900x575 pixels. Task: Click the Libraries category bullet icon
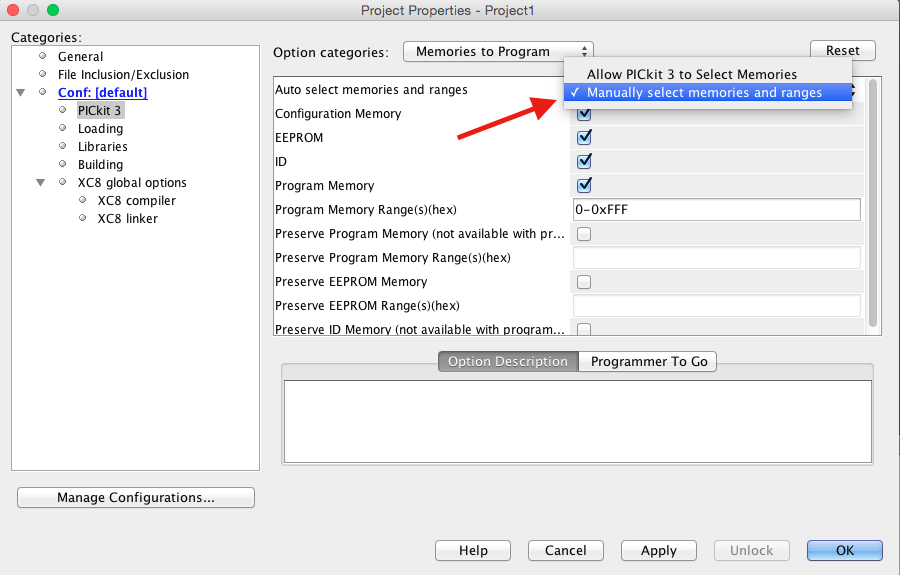[x=63, y=146]
